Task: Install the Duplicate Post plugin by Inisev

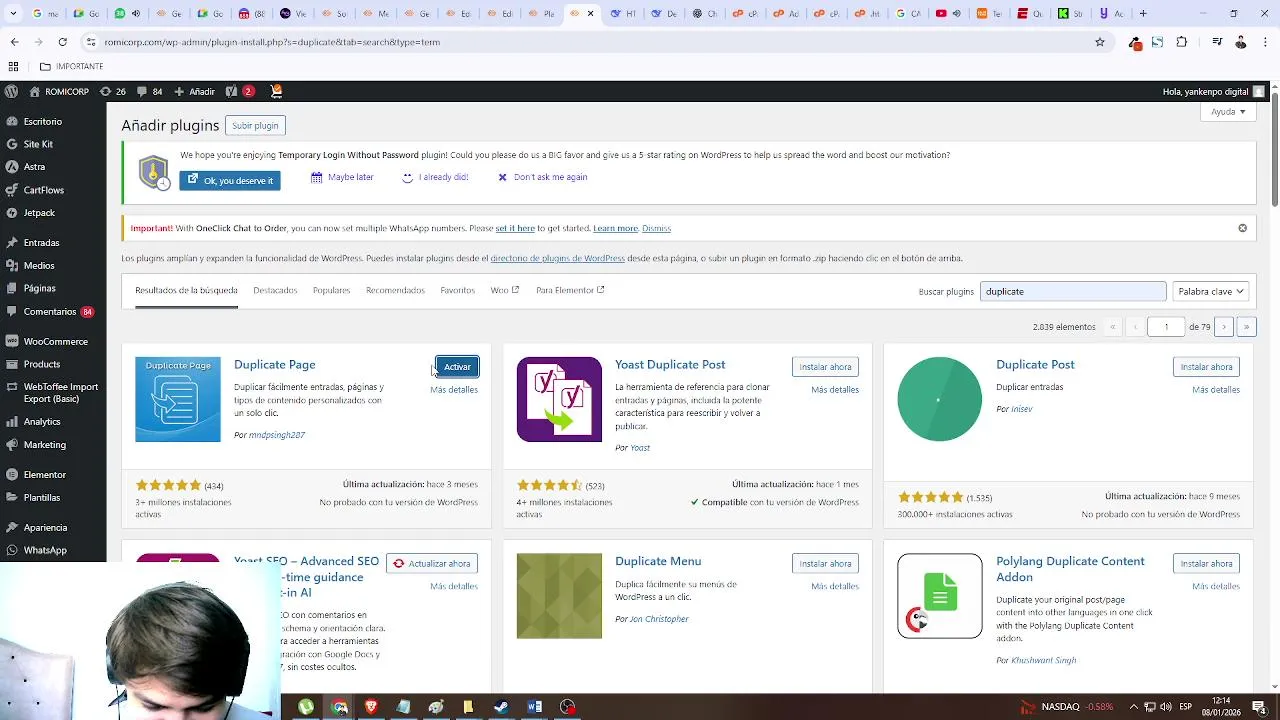Action: [1206, 367]
